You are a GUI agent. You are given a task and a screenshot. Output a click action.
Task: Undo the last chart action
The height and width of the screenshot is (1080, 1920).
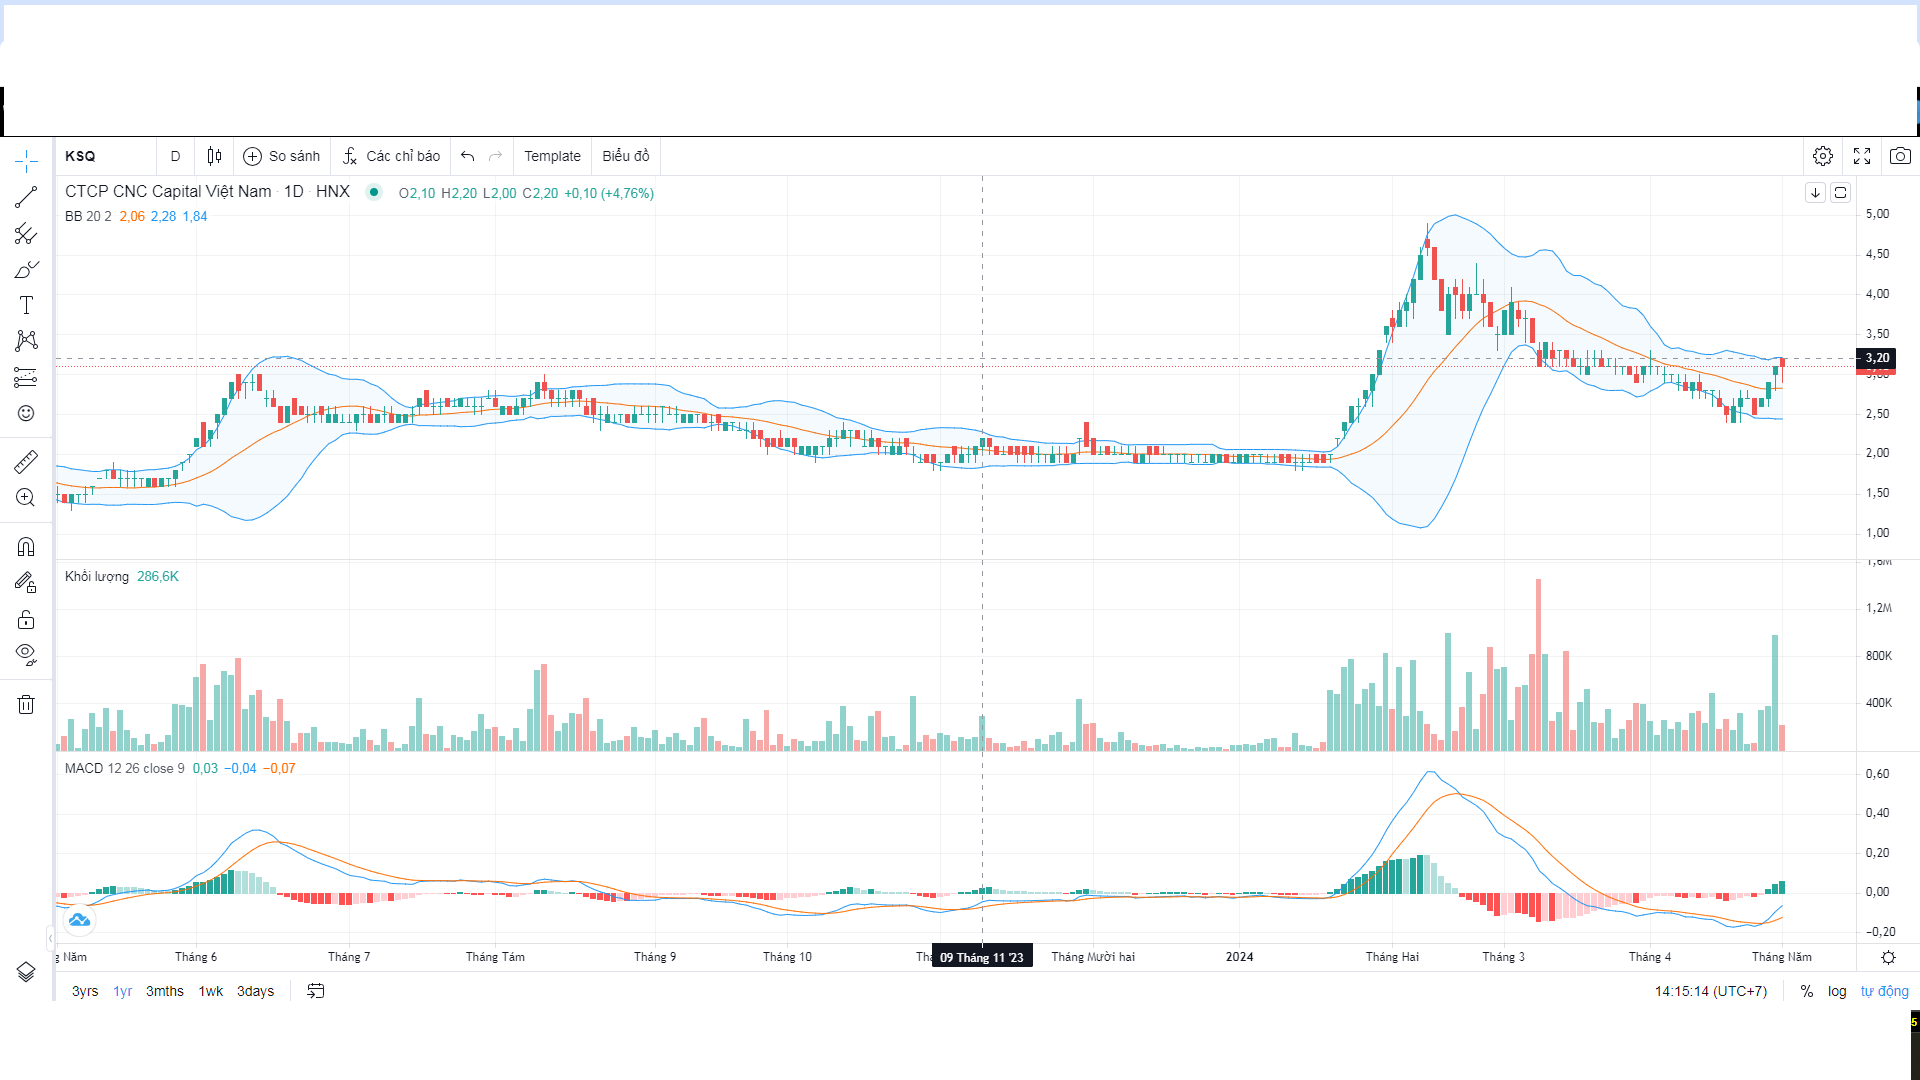(467, 156)
